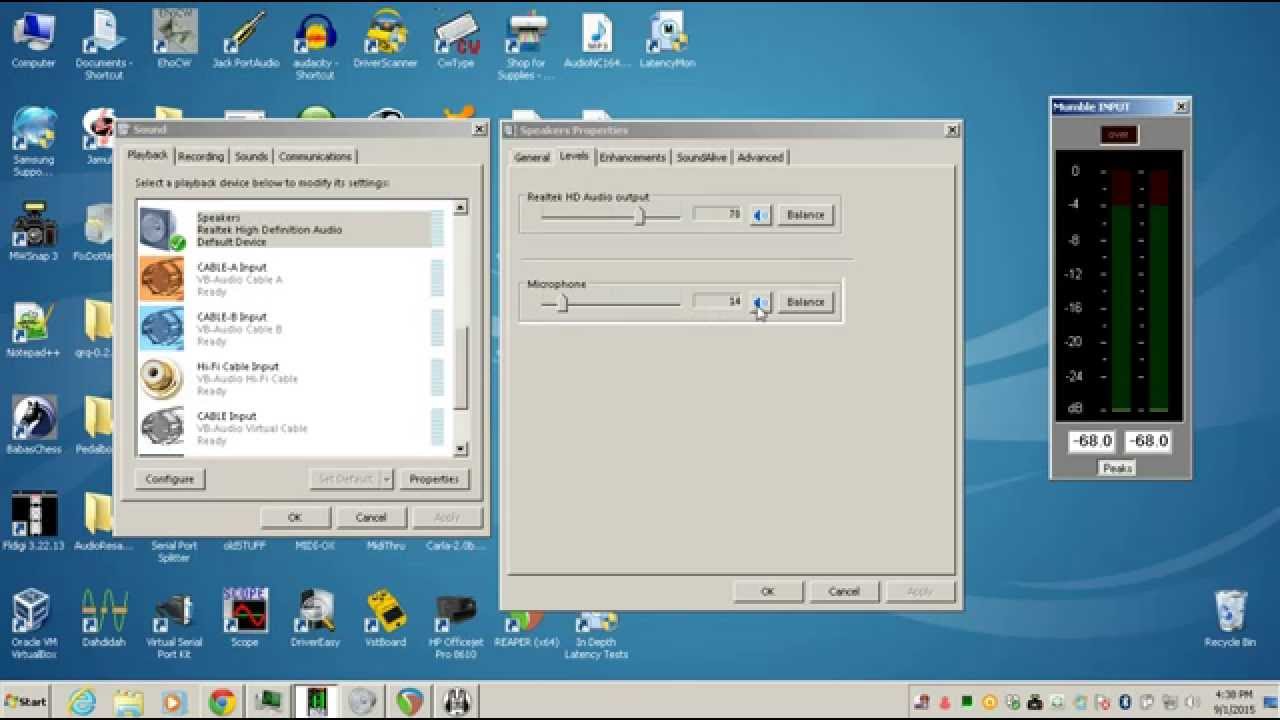Select the CABLE-B Input device icon
Viewport: 1280px width, 720px height.
coord(162,328)
